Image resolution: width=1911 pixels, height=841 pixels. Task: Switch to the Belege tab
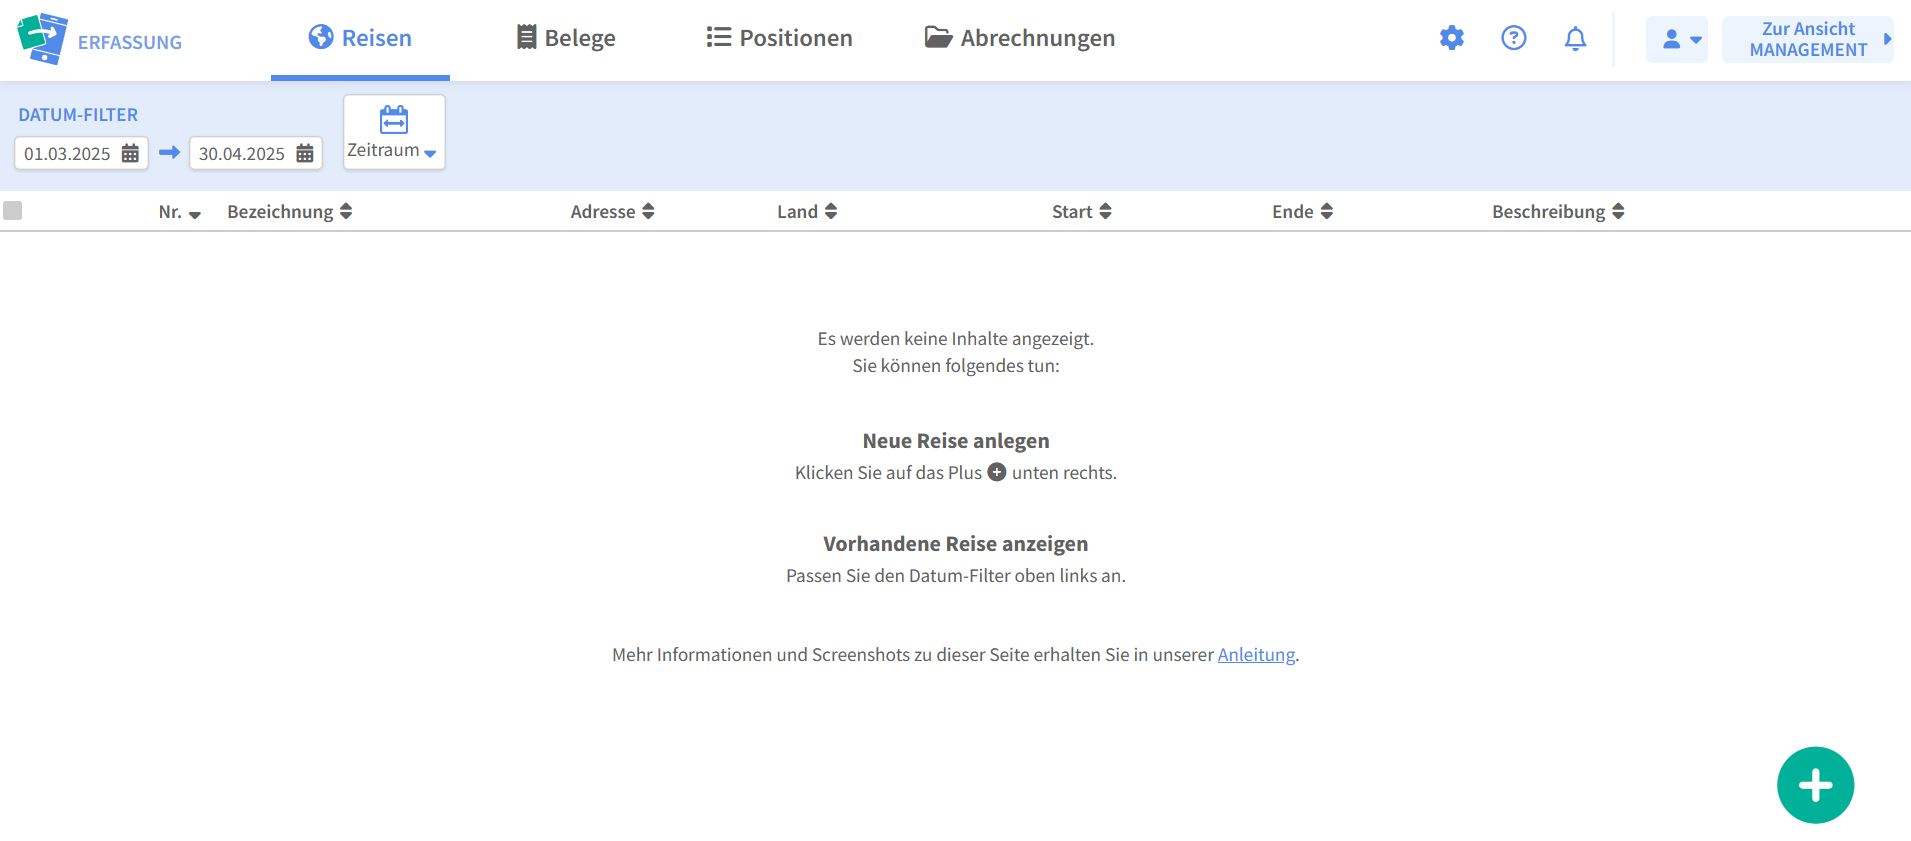[566, 38]
